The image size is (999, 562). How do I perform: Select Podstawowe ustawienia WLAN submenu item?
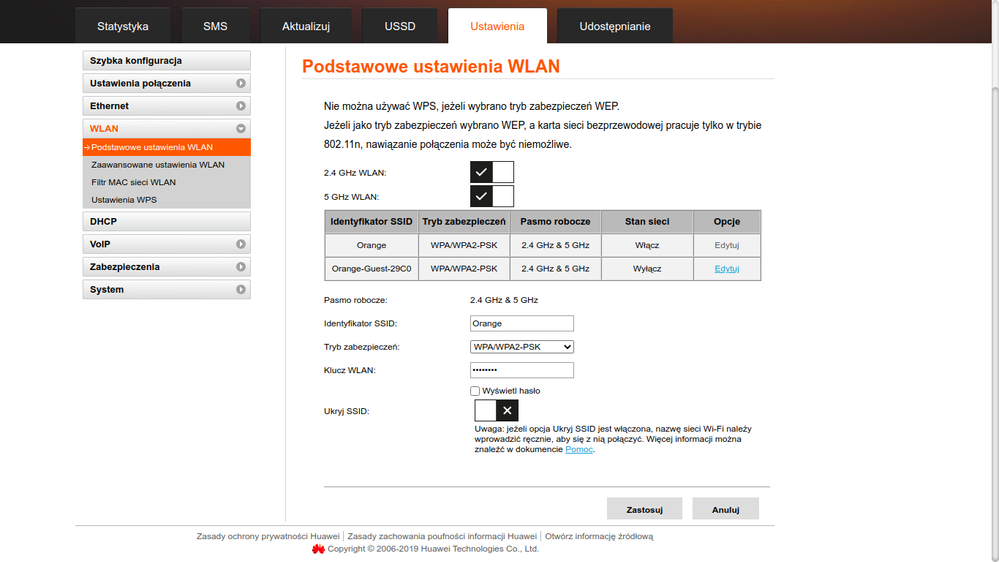166,147
